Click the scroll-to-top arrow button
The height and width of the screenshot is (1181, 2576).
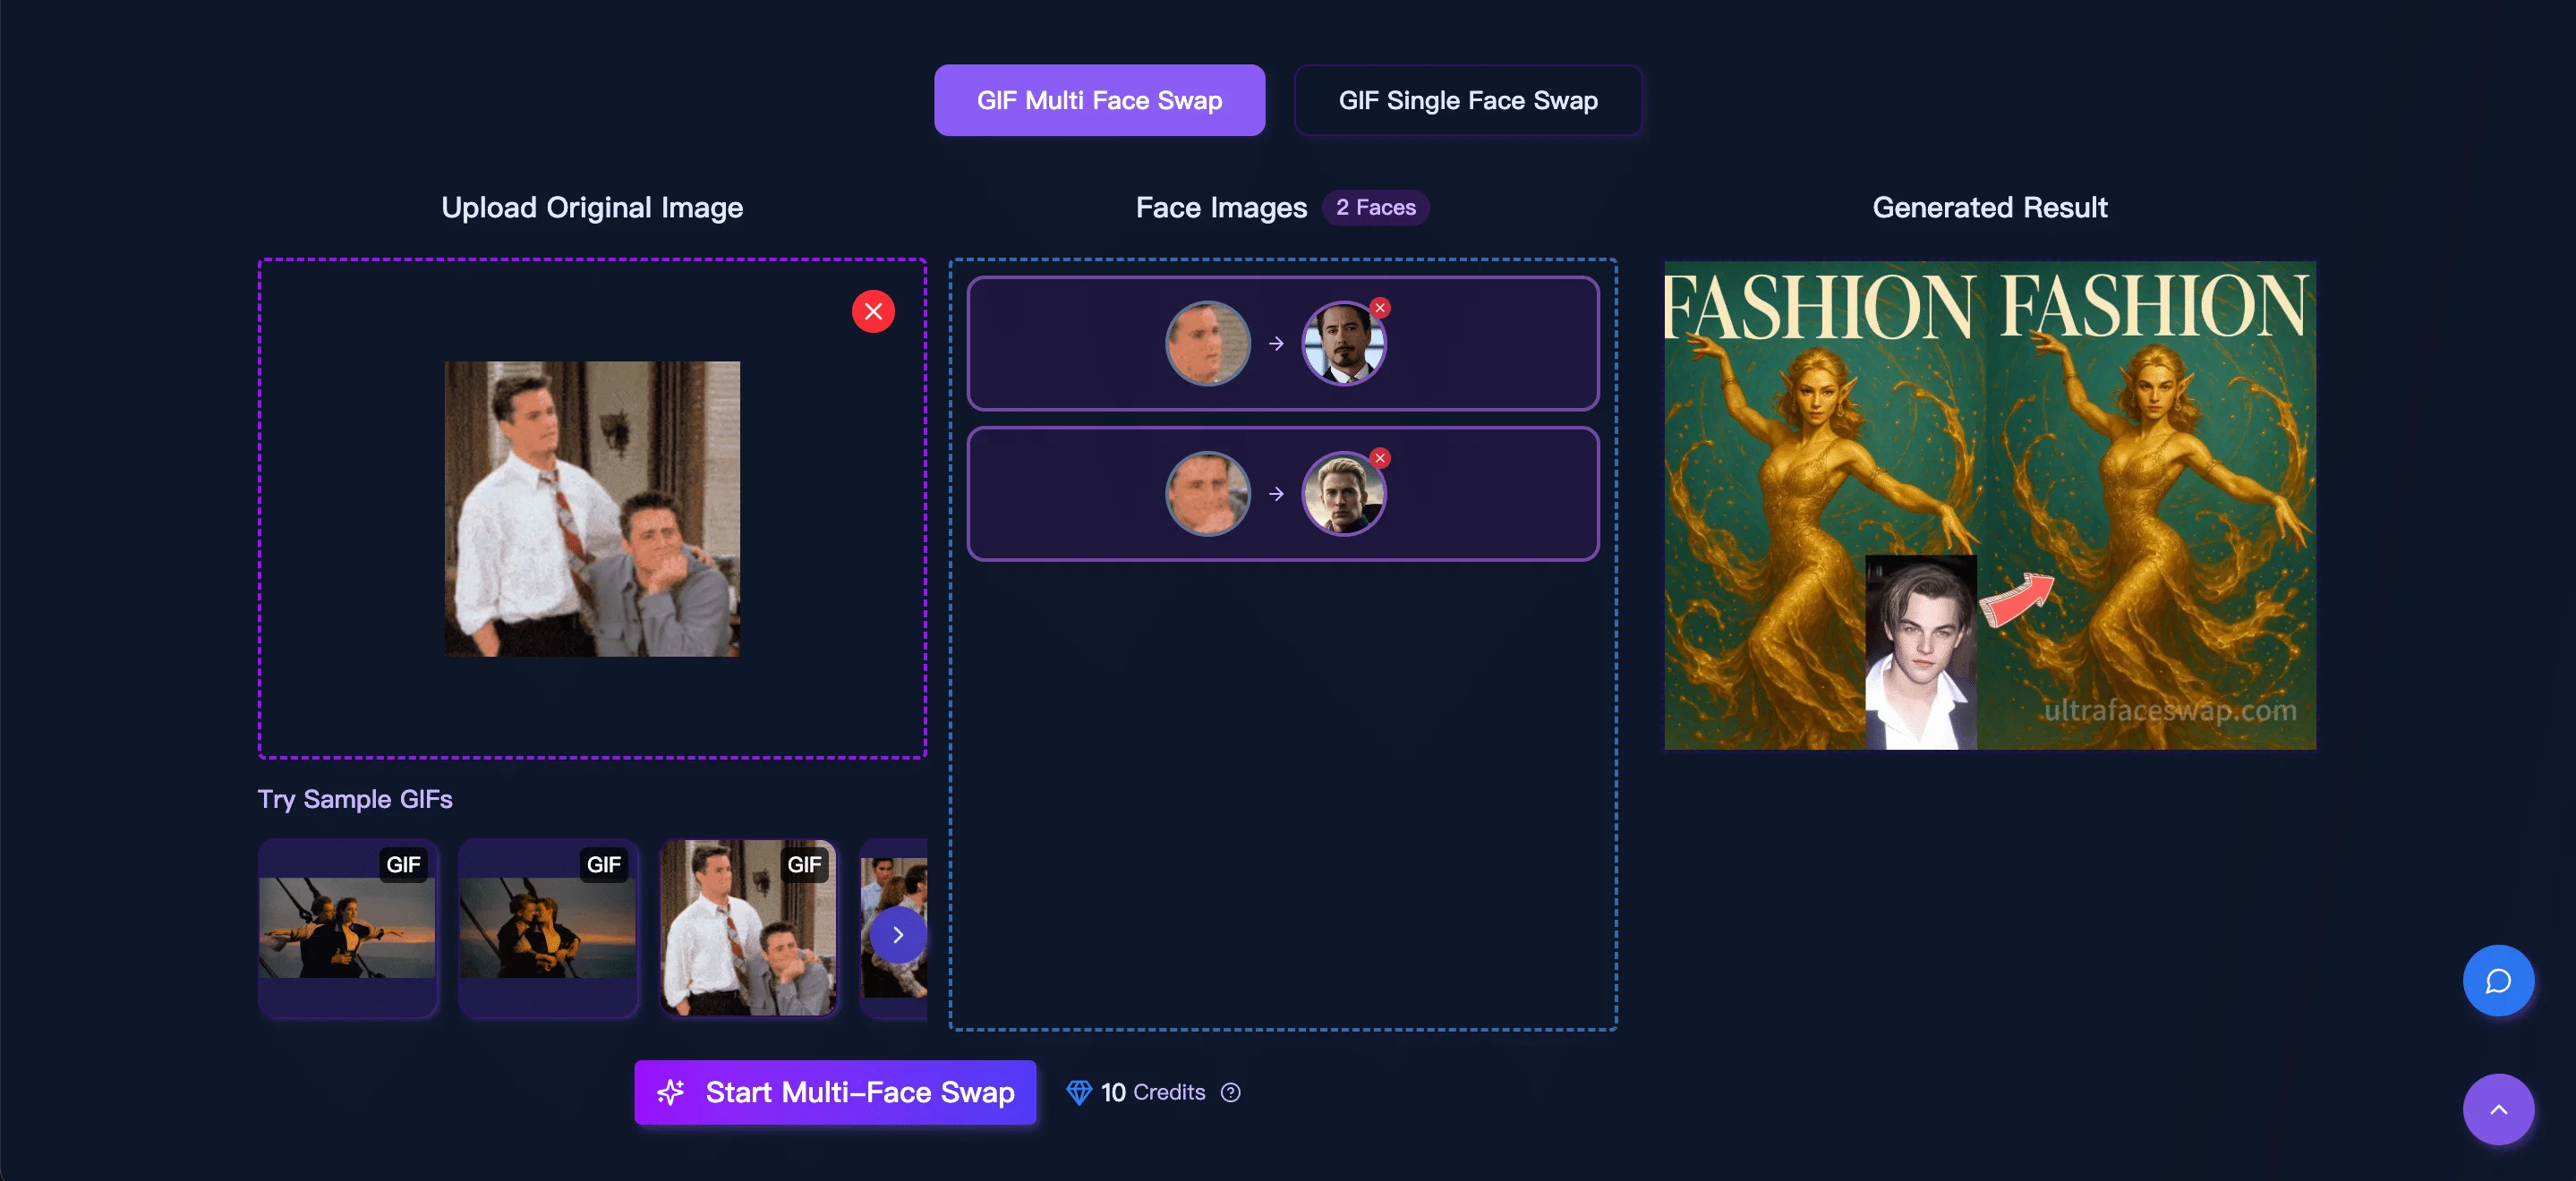(x=2497, y=1109)
